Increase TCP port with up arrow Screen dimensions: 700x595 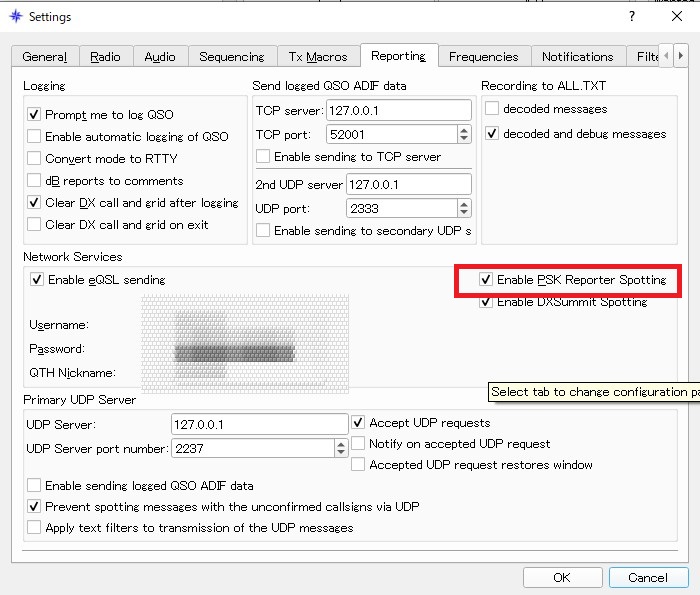pos(464,129)
